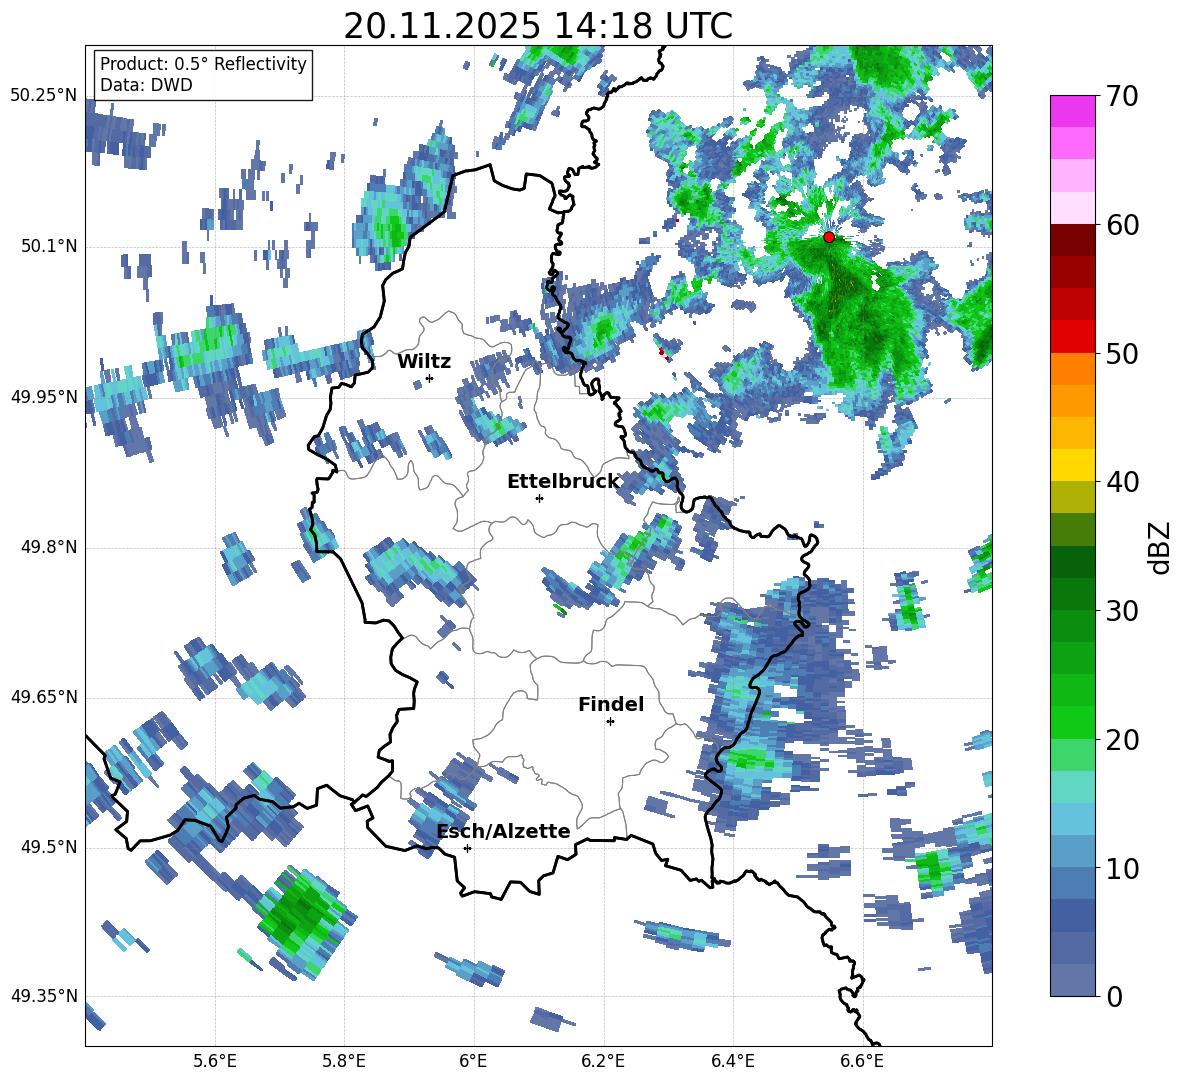Click the Ettelbruck city label
Screen dimensions: 1184x1081
coord(563,482)
